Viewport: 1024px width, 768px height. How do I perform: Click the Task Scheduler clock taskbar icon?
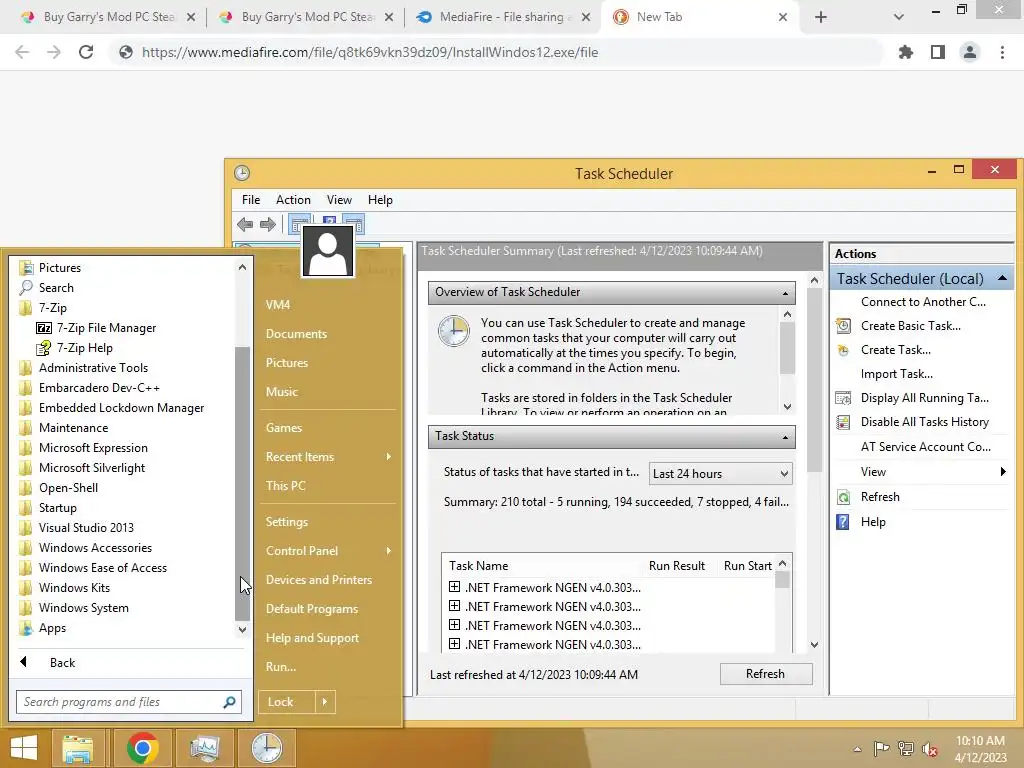(x=267, y=748)
